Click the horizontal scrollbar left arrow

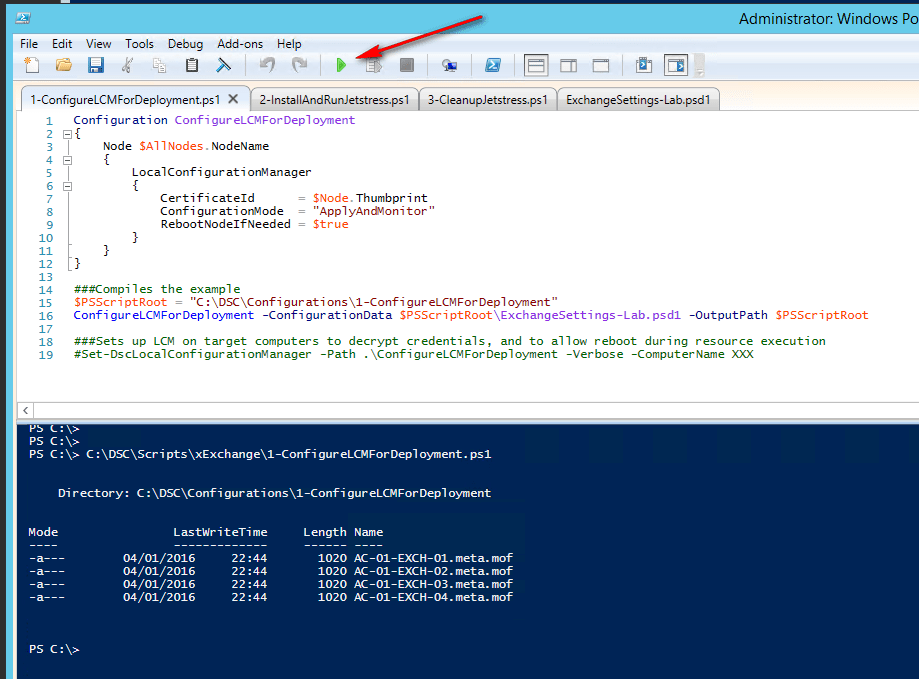pyautogui.click(x=26, y=410)
